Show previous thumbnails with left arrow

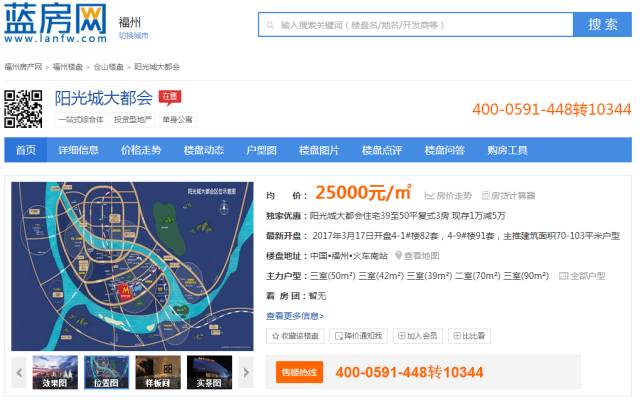19,372
